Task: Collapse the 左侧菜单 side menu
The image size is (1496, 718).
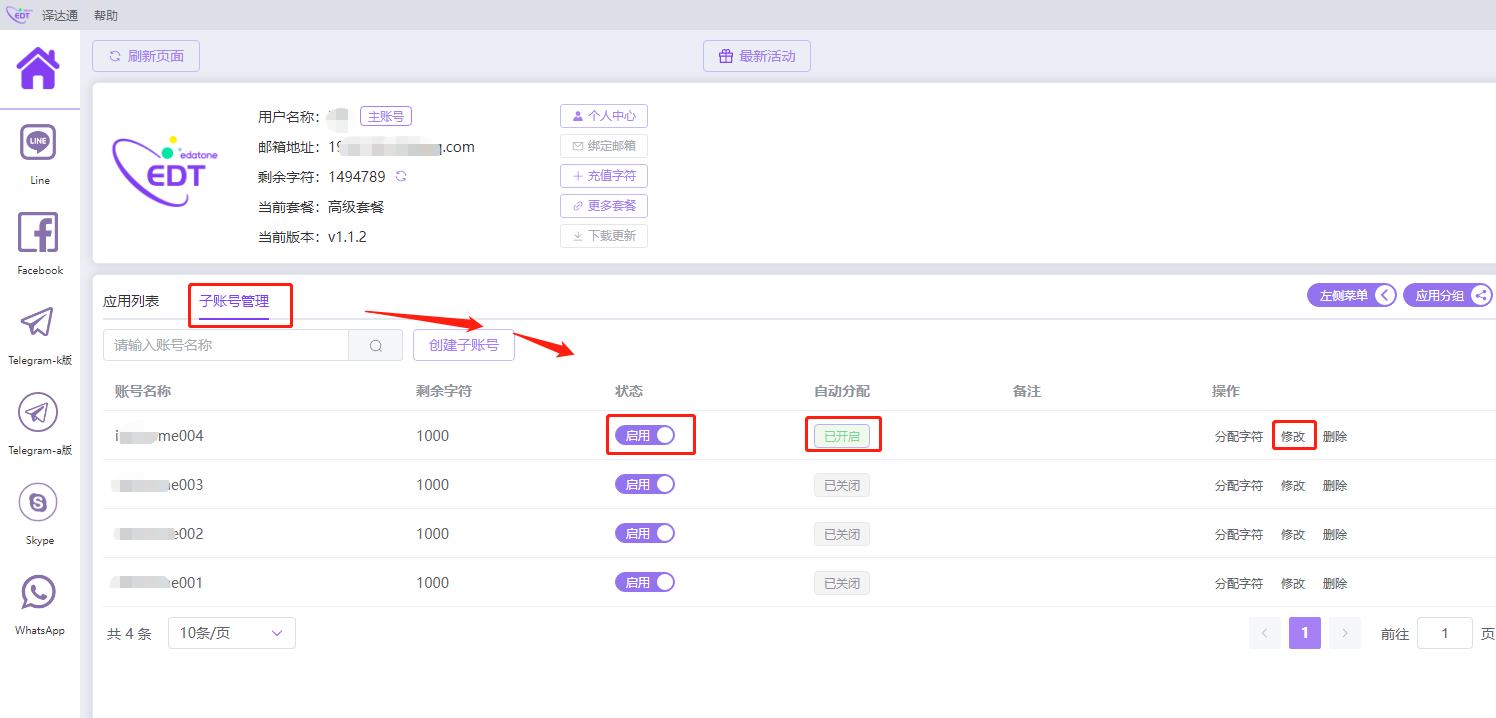Action: point(1351,295)
